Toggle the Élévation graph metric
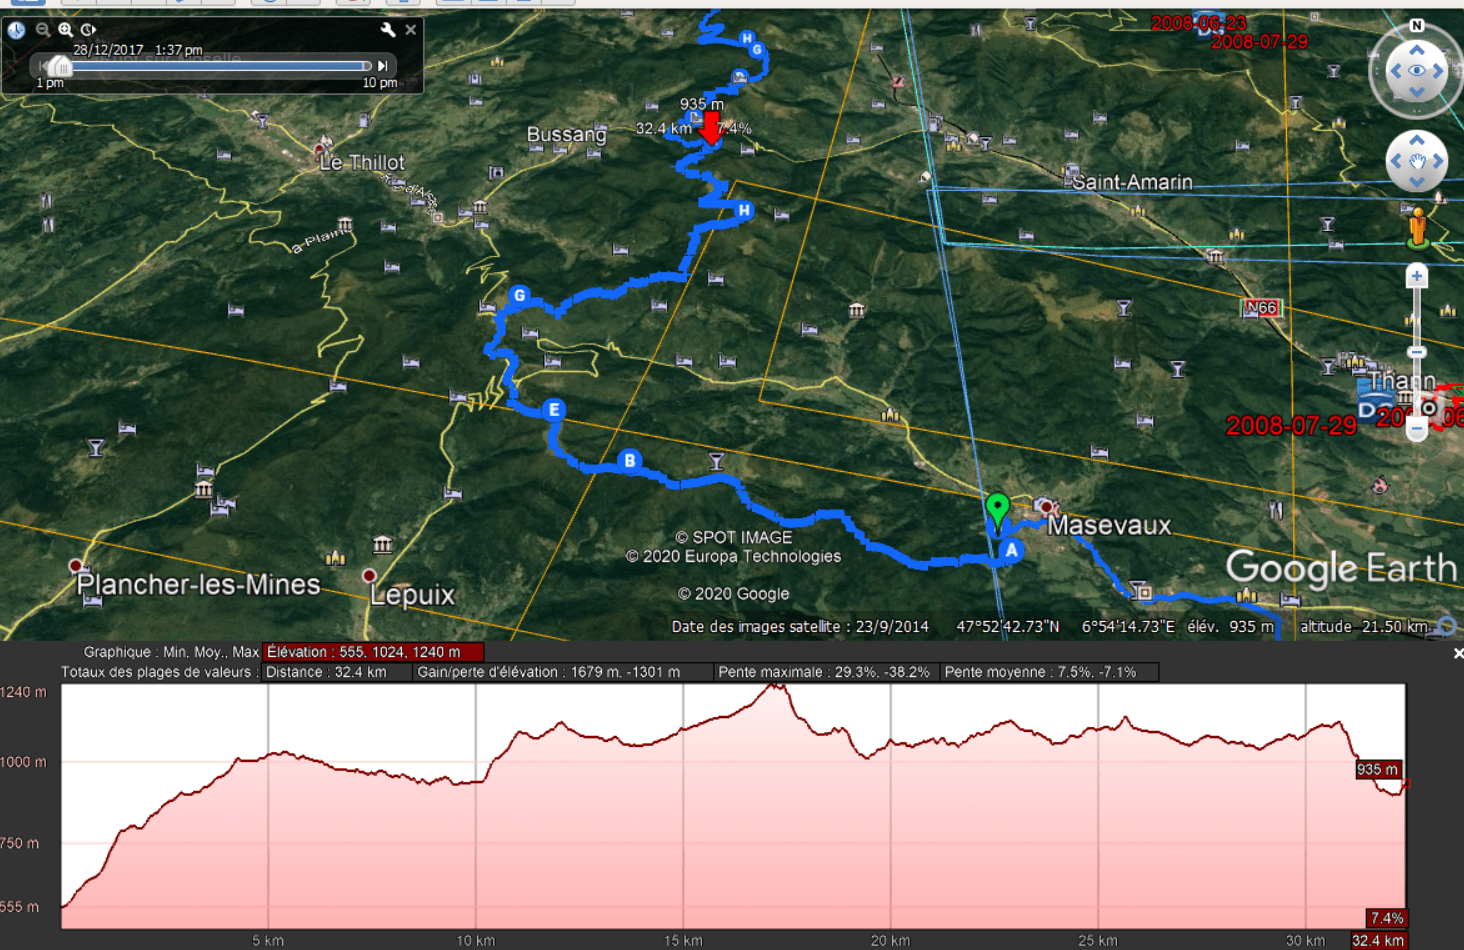This screenshot has height=950, width=1464. click(372, 652)
